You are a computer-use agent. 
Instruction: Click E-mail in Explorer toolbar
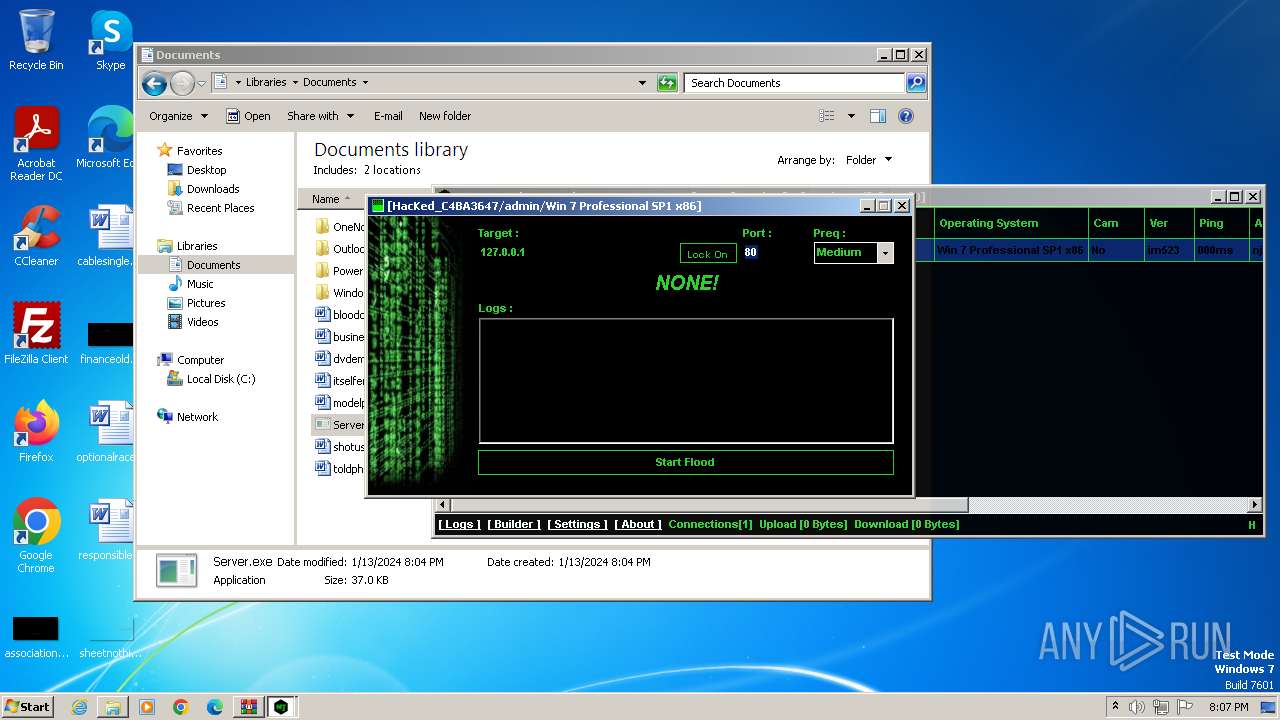pos(388,116)
